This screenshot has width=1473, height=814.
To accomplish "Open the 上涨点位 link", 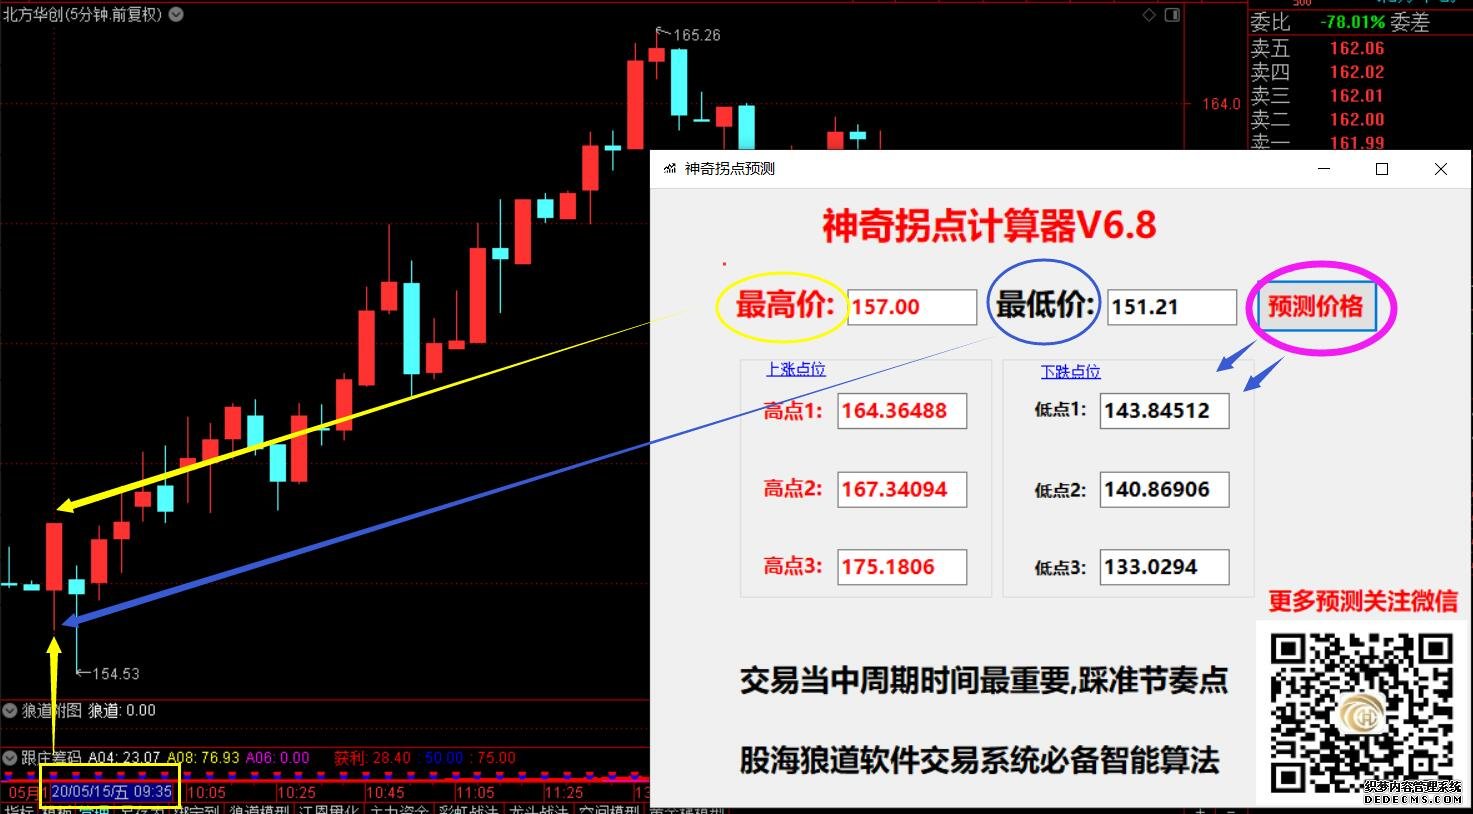I will 795,370.
